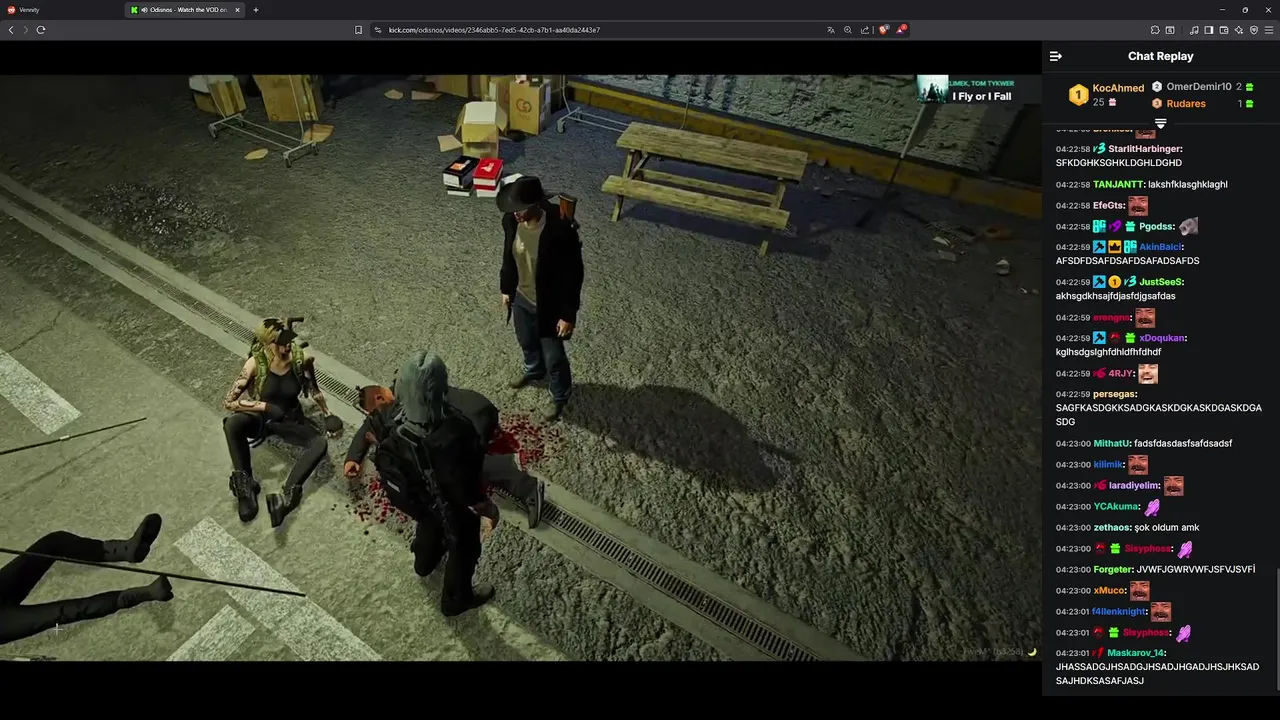1280x720 pixels.
Task: Click username AkinBalci in chat
Action: click(x=1161, y=247)
